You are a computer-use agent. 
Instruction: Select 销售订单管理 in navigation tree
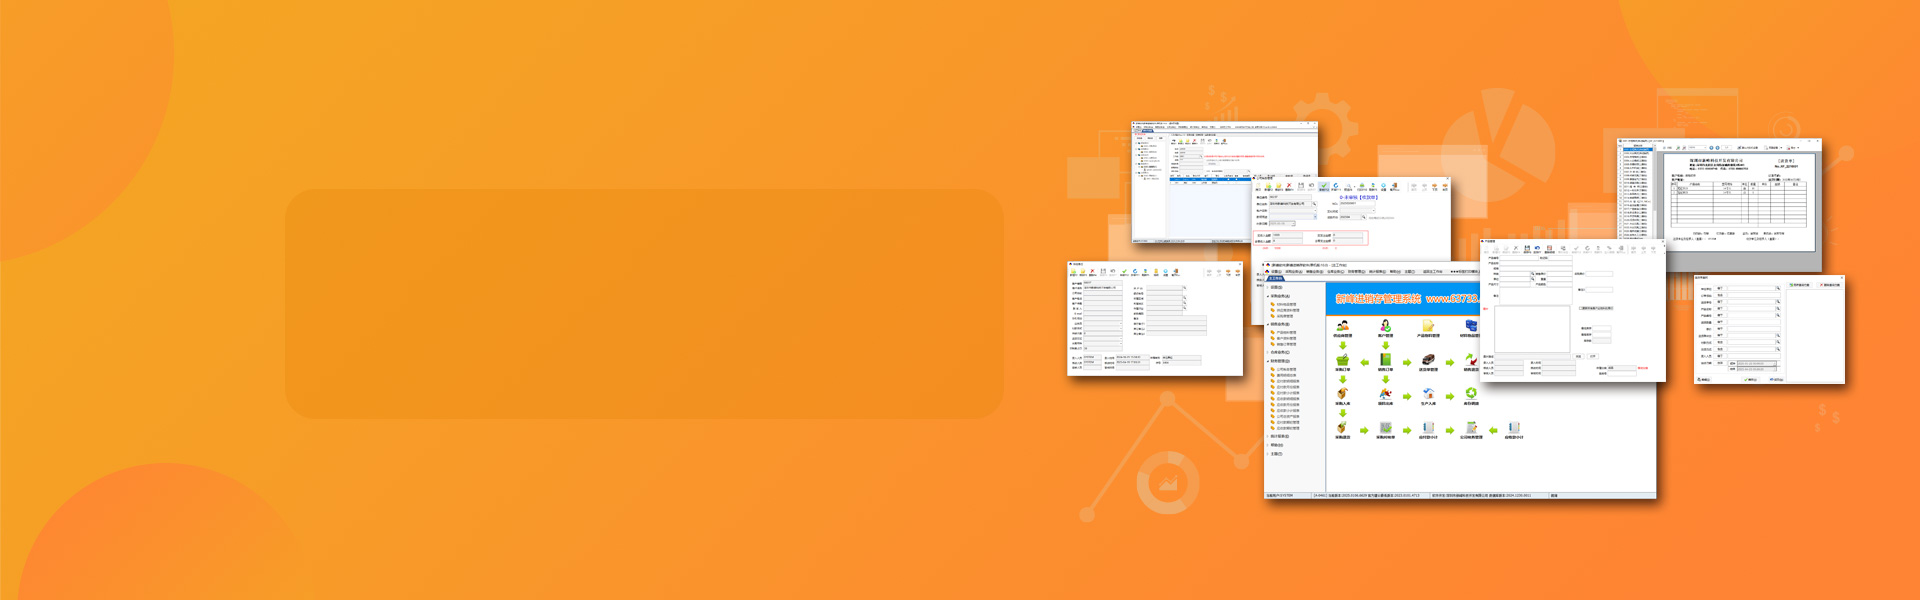click(1288, 344)
